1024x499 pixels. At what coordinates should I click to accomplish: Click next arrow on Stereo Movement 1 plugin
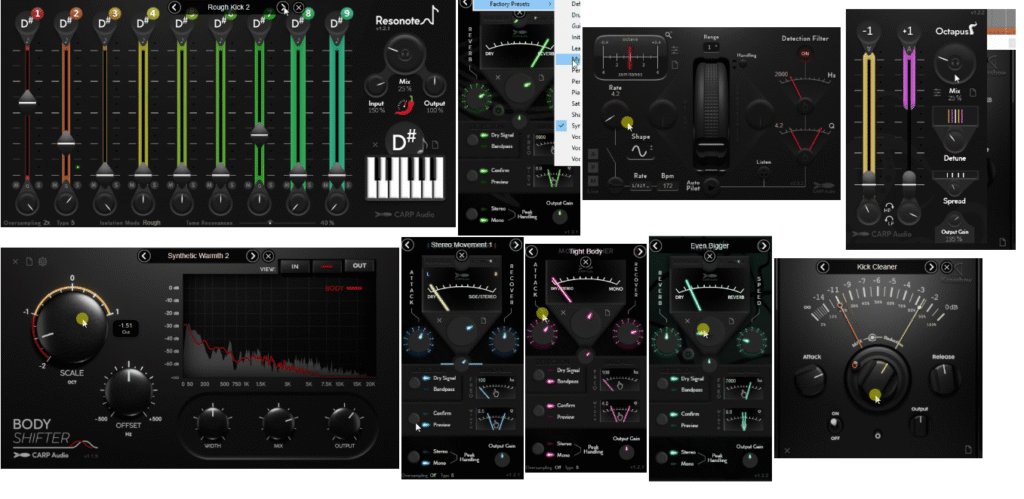point(515,245)
